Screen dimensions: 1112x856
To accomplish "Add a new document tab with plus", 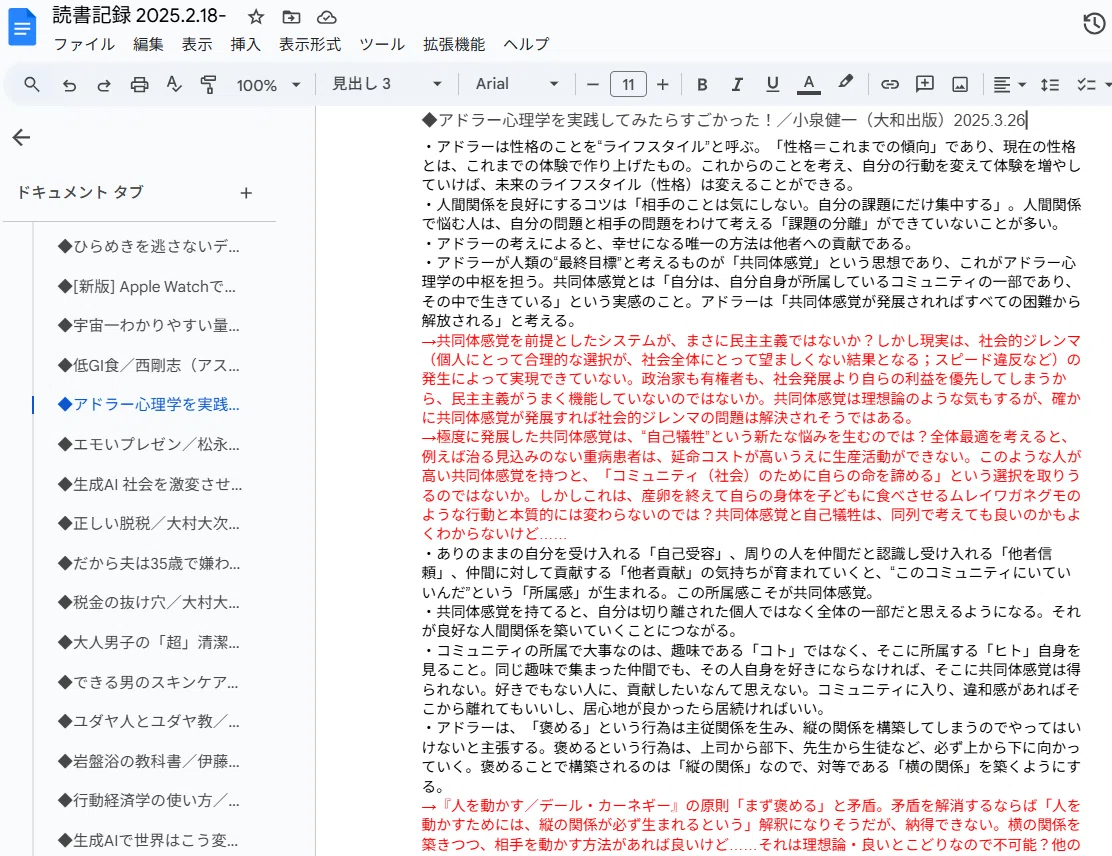I will (246, 193).
